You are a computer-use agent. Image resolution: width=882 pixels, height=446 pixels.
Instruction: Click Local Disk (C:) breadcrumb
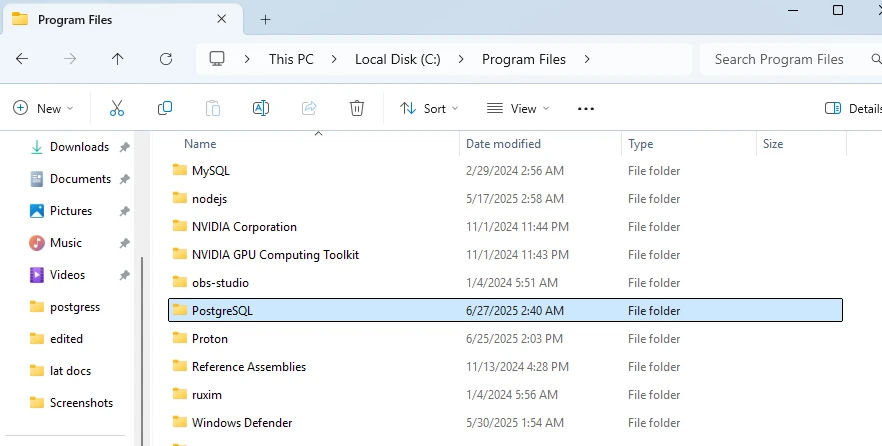(398, 59)
